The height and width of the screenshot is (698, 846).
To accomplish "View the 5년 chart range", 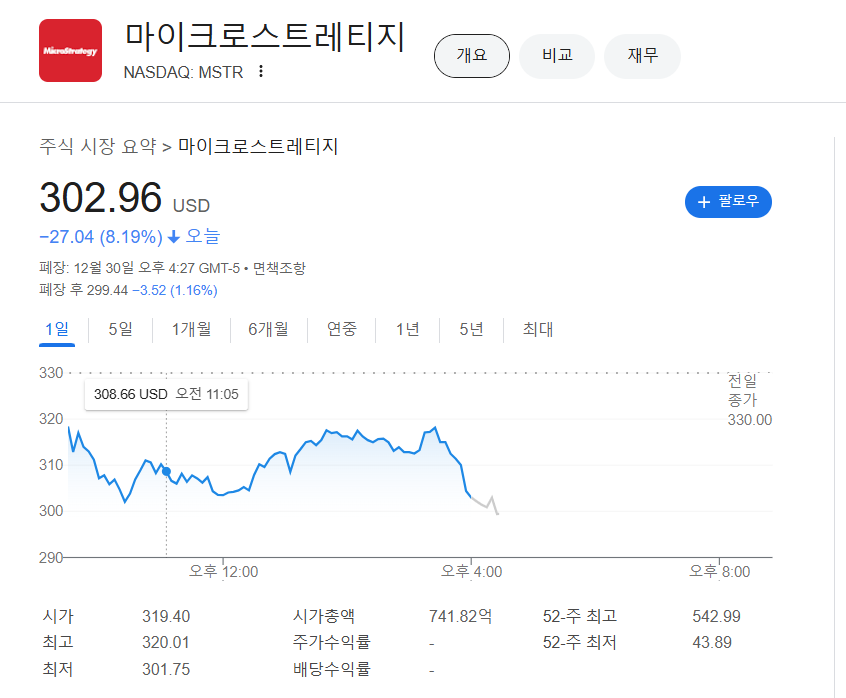I will click(471, 329).
